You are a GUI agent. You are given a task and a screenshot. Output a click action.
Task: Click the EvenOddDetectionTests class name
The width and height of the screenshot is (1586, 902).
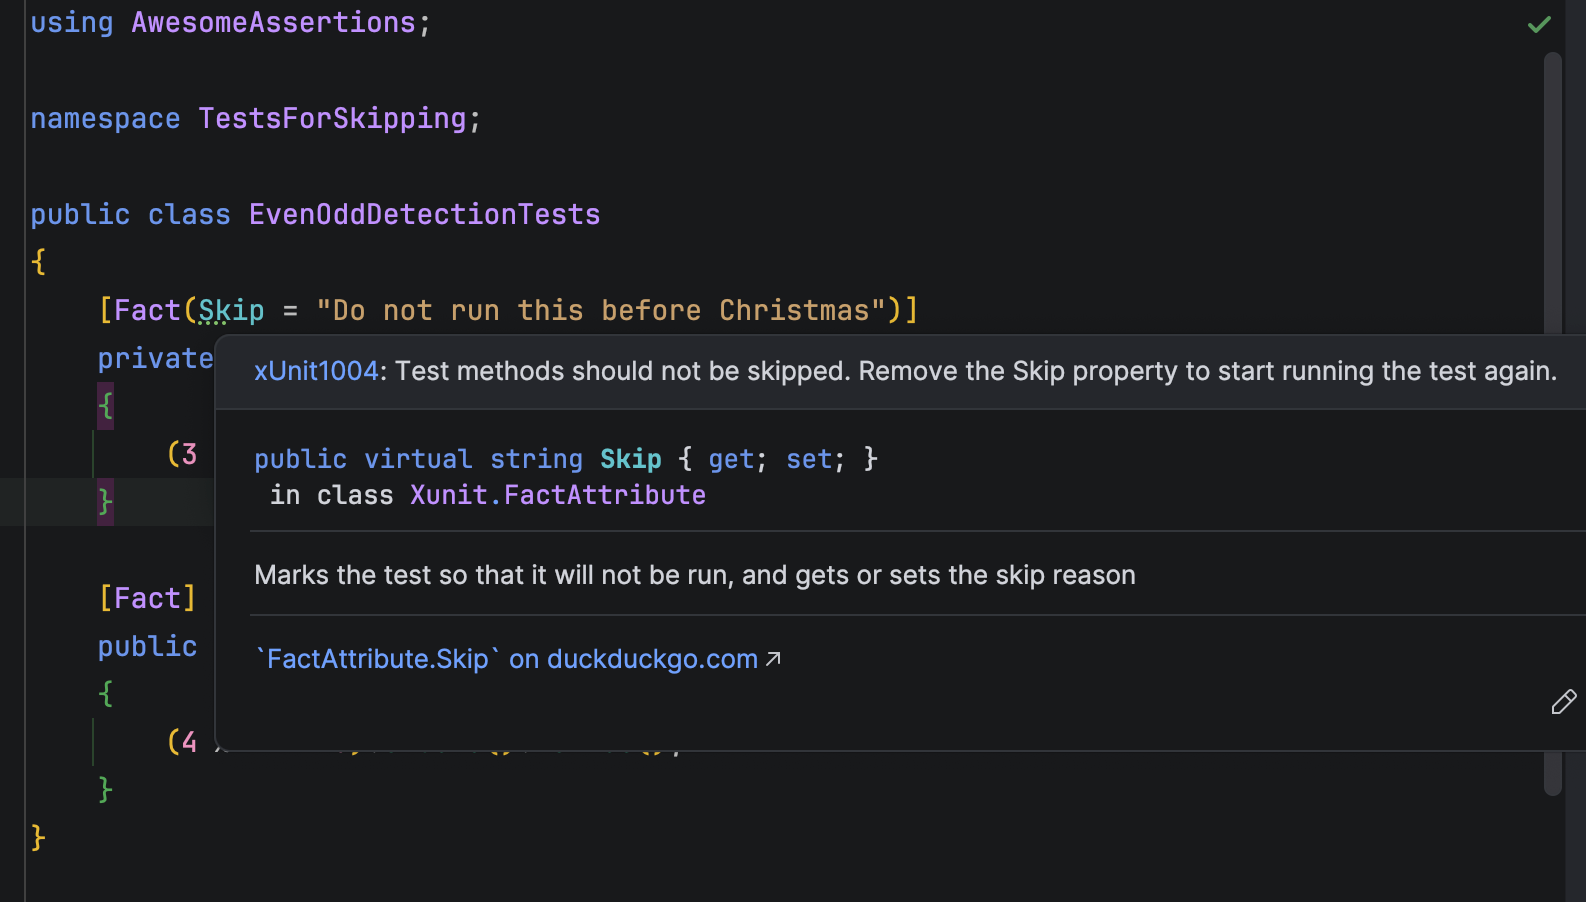(425, 215)
